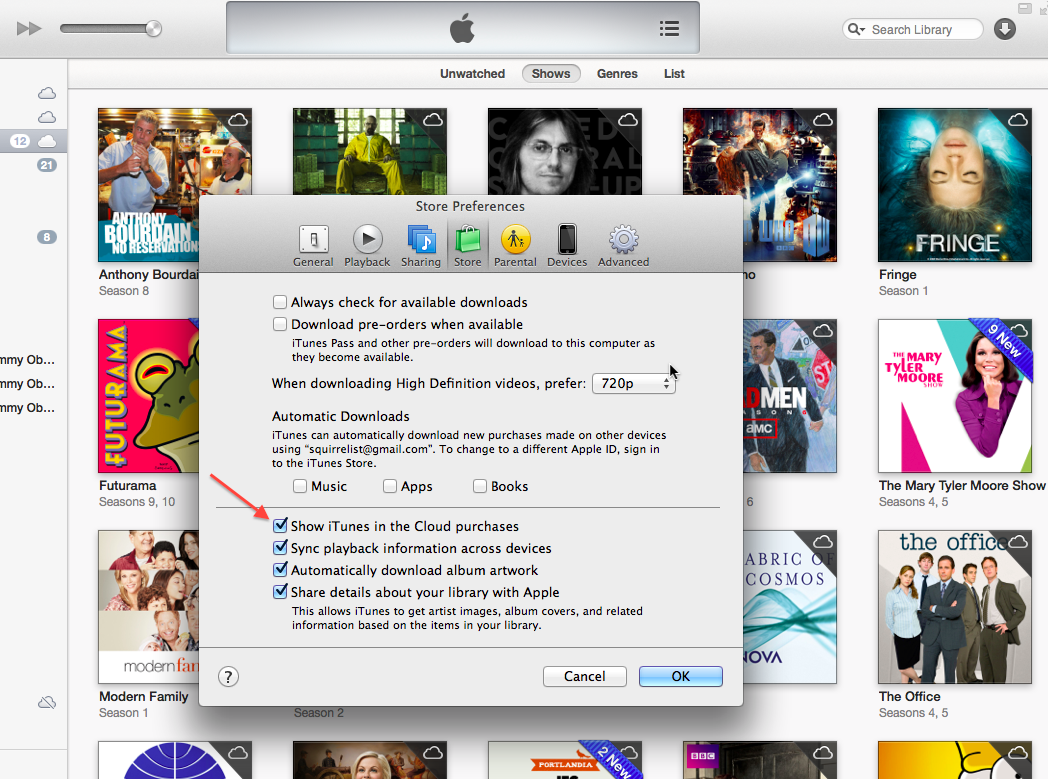Viewport: 1048px width, 779px height.
Task: Click the 'Modern Family' title text
Action: pos(144,696)
